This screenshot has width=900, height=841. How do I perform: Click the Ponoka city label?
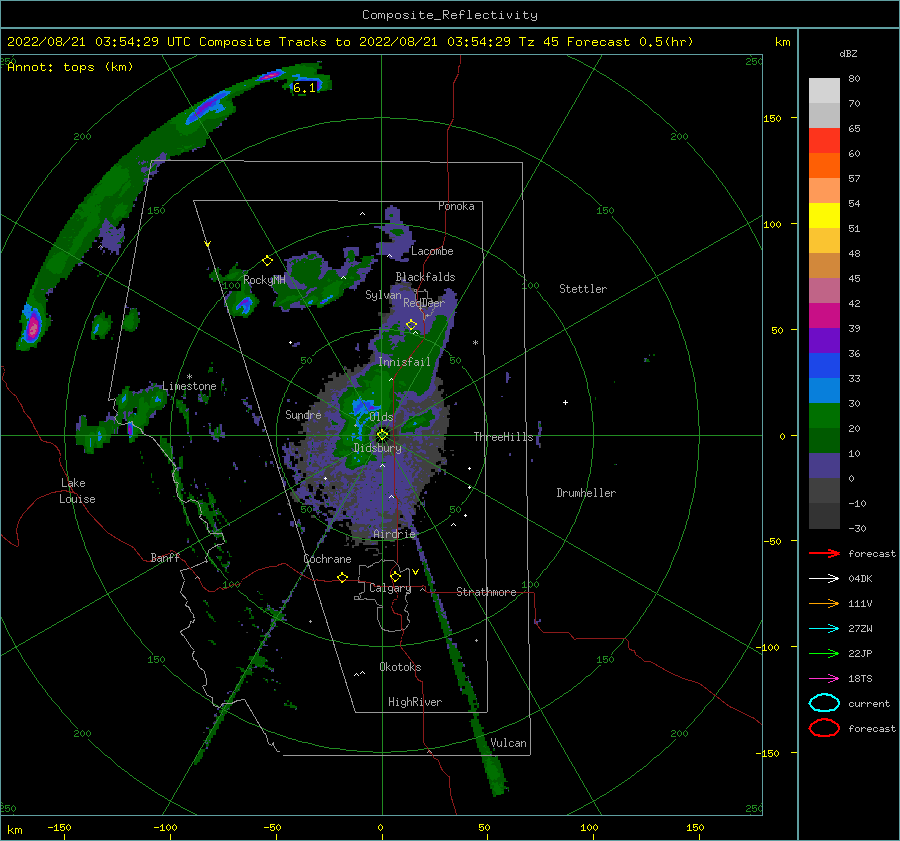(456, 206)
